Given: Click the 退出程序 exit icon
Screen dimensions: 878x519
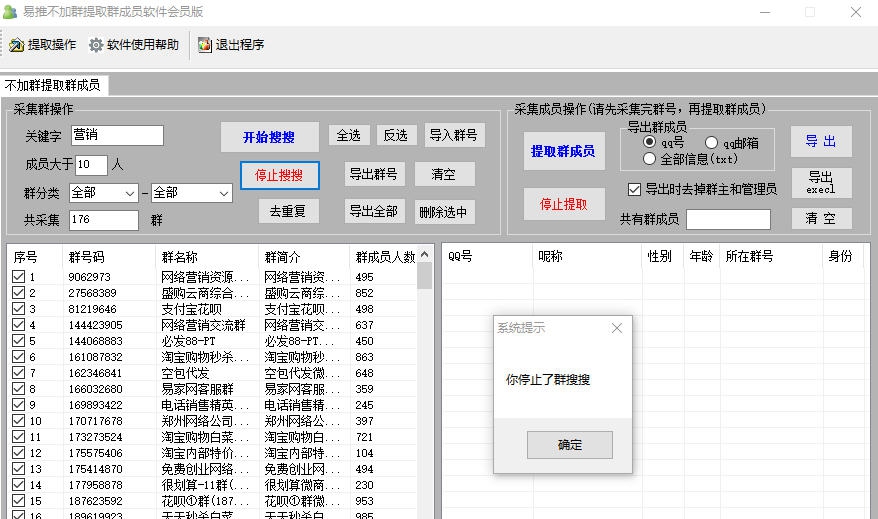Looking at the screenshot, I should (x=205, y=45).
